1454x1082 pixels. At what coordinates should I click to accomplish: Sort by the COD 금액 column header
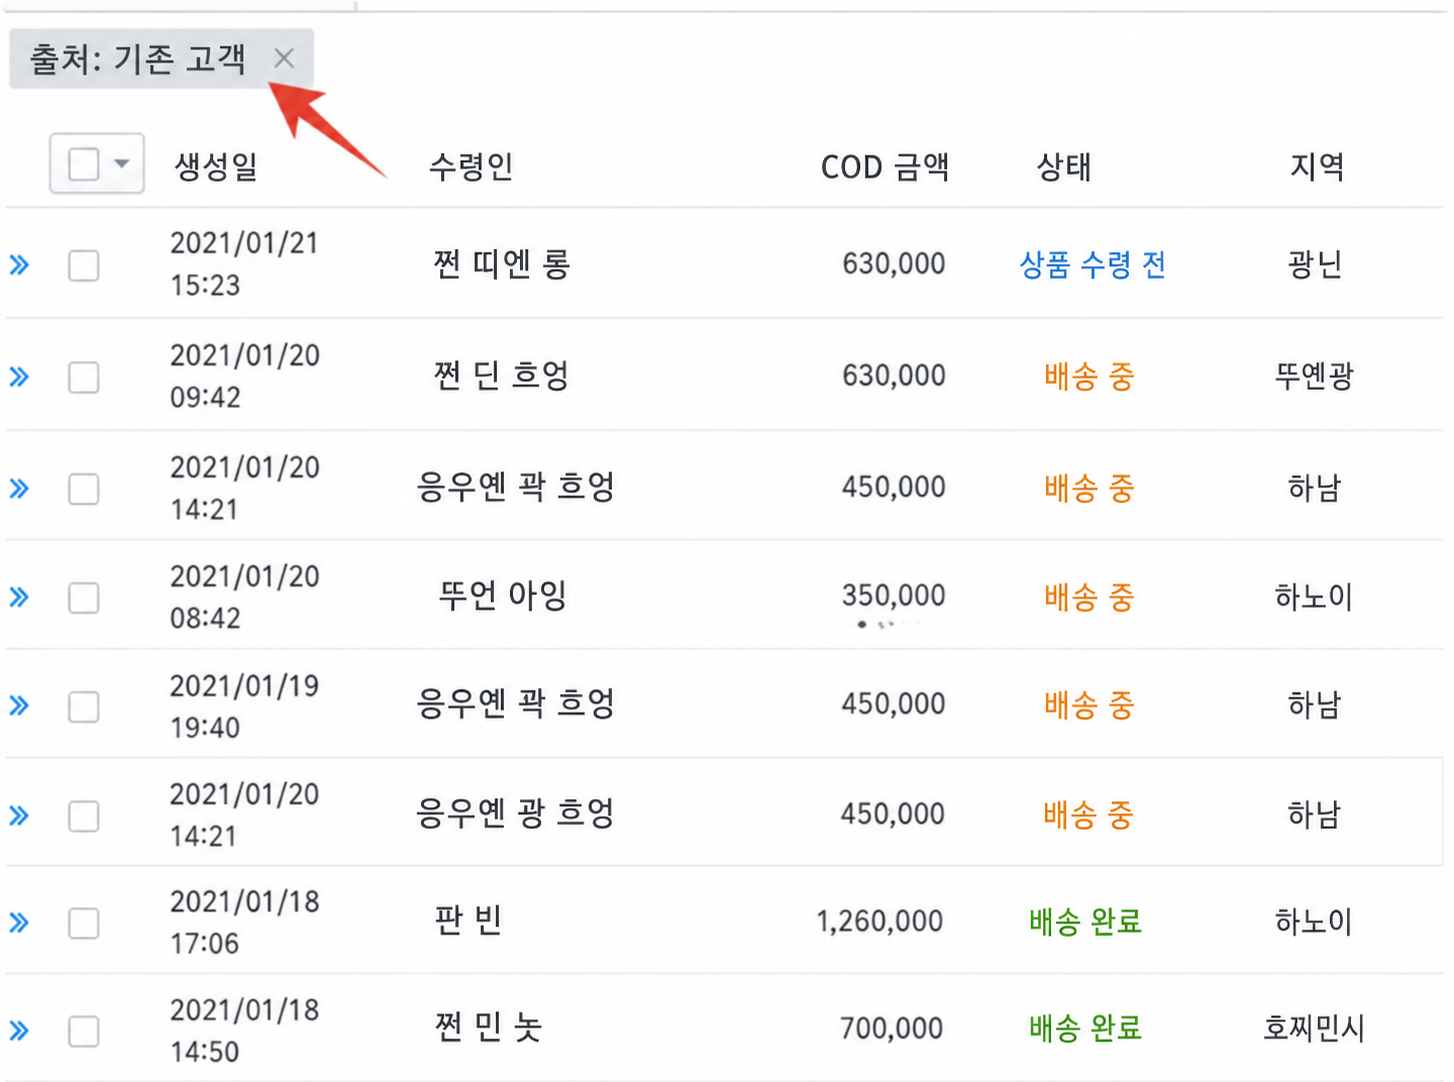tap(885, 167)
